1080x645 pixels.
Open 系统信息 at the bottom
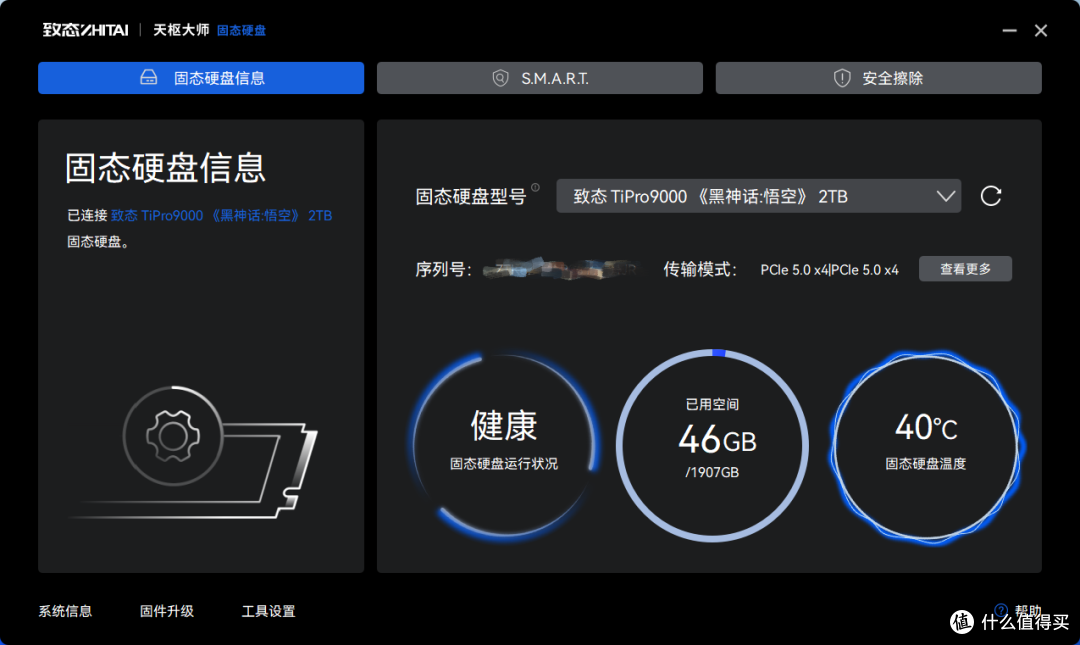click(x=65, y=611)
